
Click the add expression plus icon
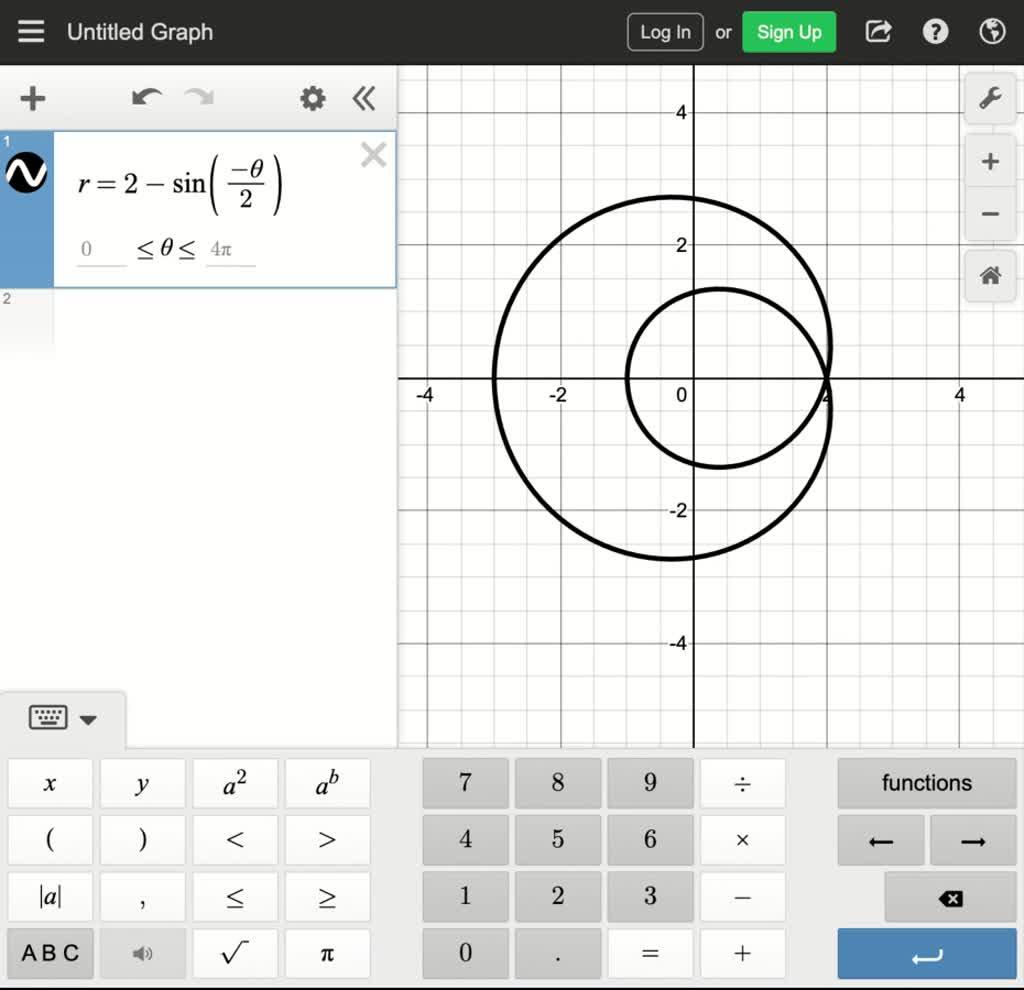(x=33, y=98)
